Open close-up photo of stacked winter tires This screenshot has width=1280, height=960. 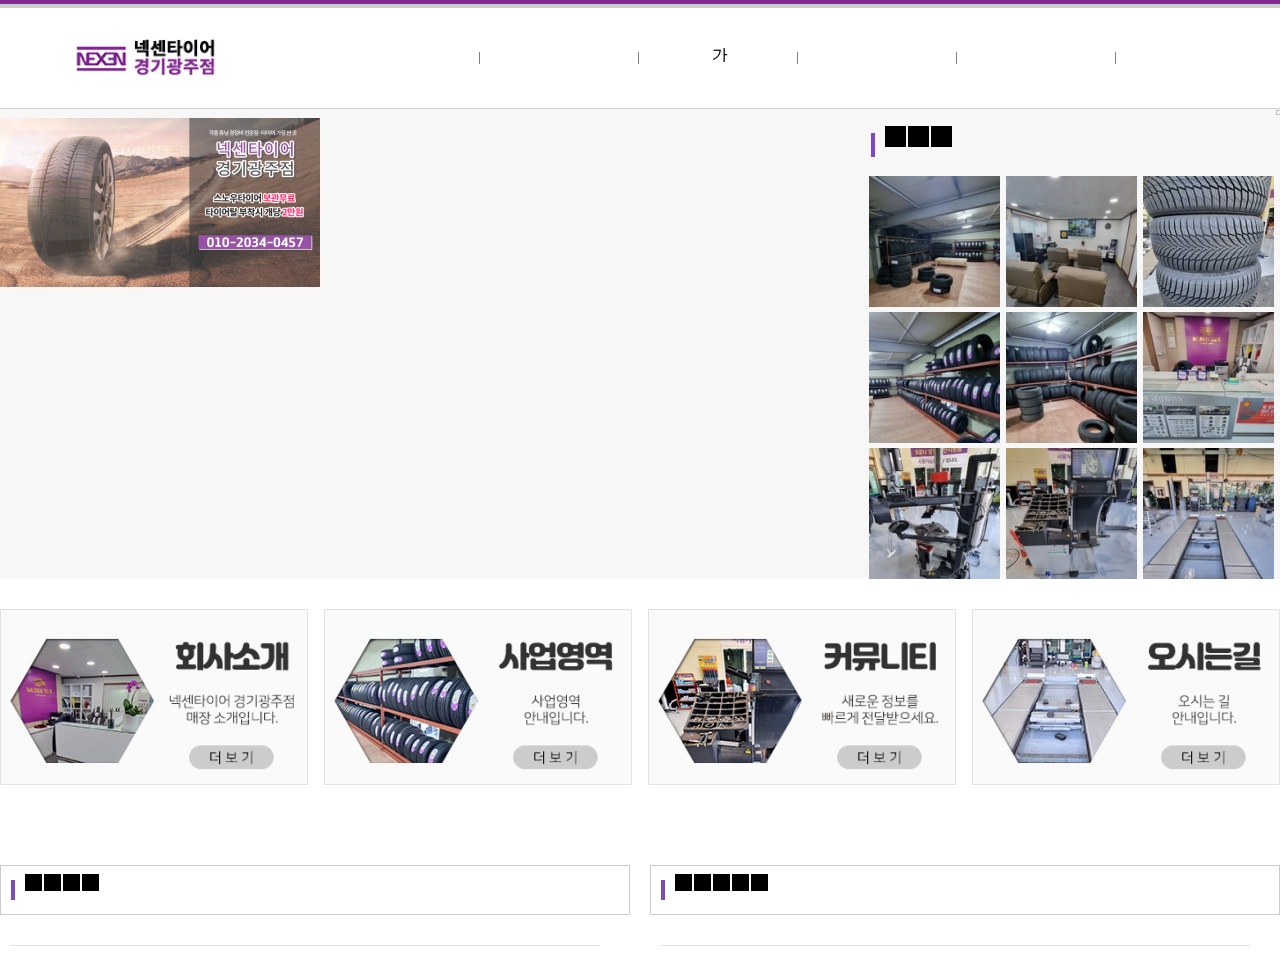coord(1208,241)
